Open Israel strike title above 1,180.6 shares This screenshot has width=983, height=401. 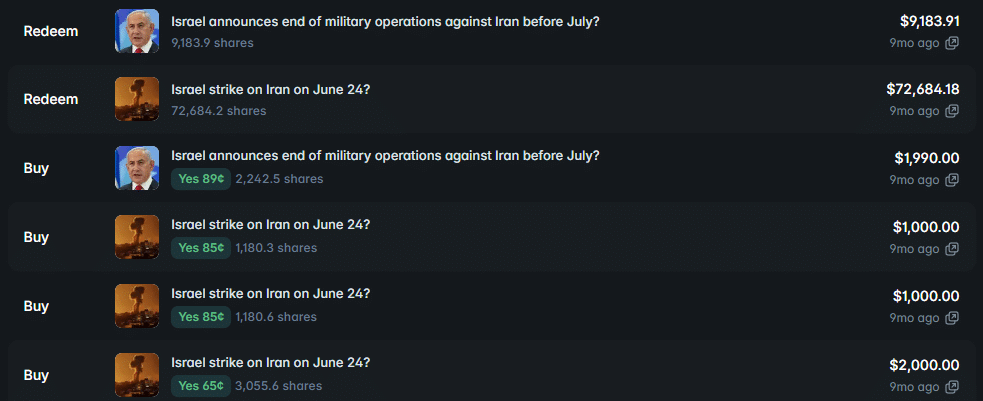[x=271, y=294]
